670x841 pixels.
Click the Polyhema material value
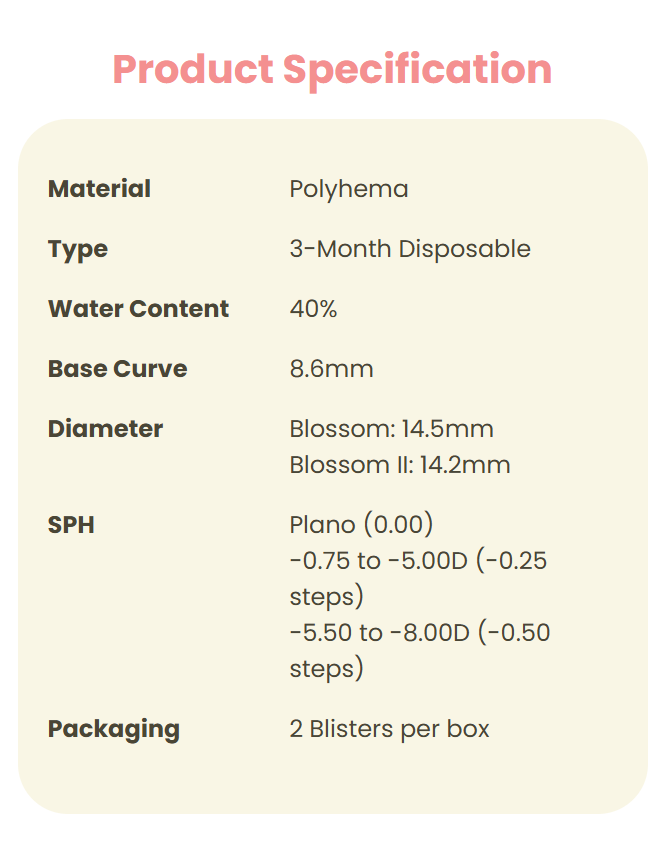[x=348, y=189]
